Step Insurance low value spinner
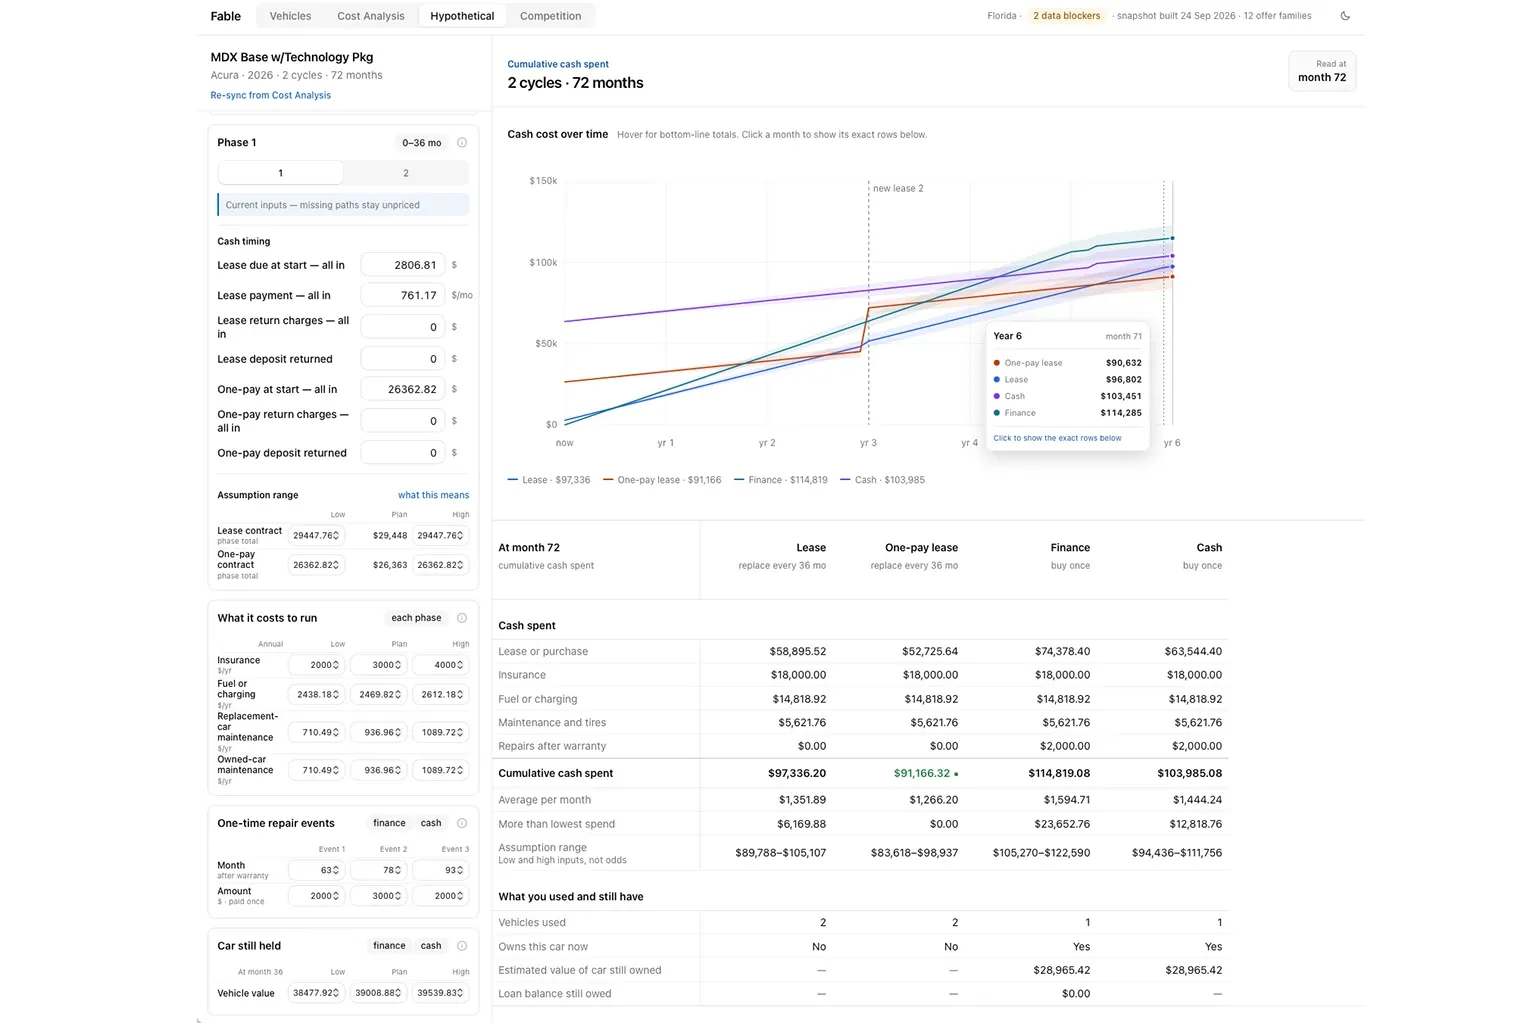 [336, 665]
